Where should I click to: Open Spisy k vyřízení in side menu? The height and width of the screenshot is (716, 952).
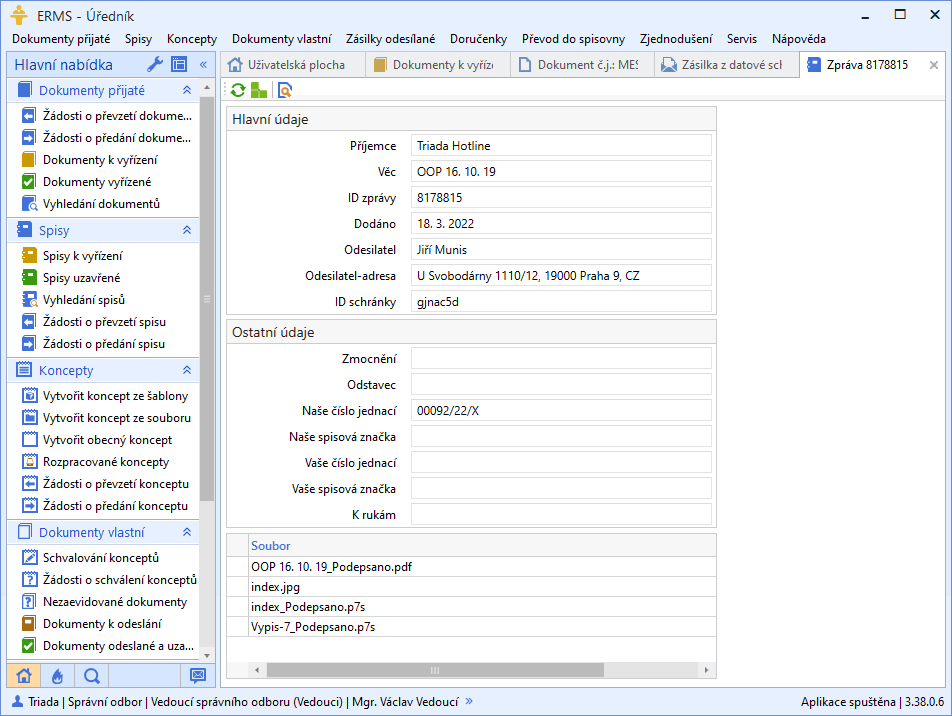click(x=83, y=256)
